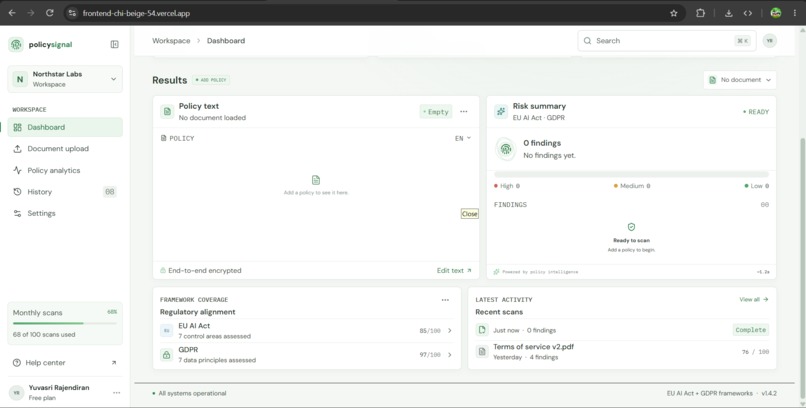Click the findings severity bar
806x408 pixels.
pos(631,175)
